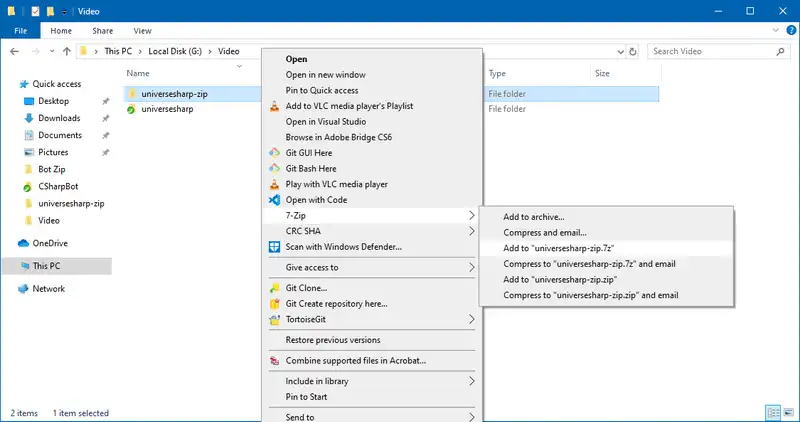This screenshot has height=422, width=800.
Task: Select Restore previous versions
Action: coord(332,340)
